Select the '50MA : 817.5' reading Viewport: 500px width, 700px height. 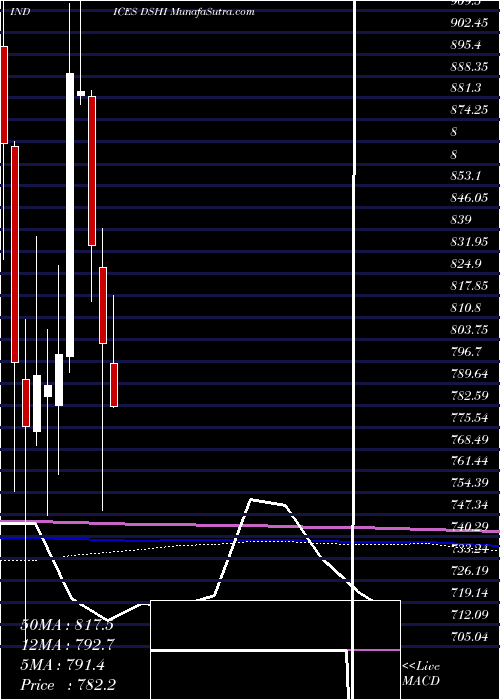tap(67, 625)
